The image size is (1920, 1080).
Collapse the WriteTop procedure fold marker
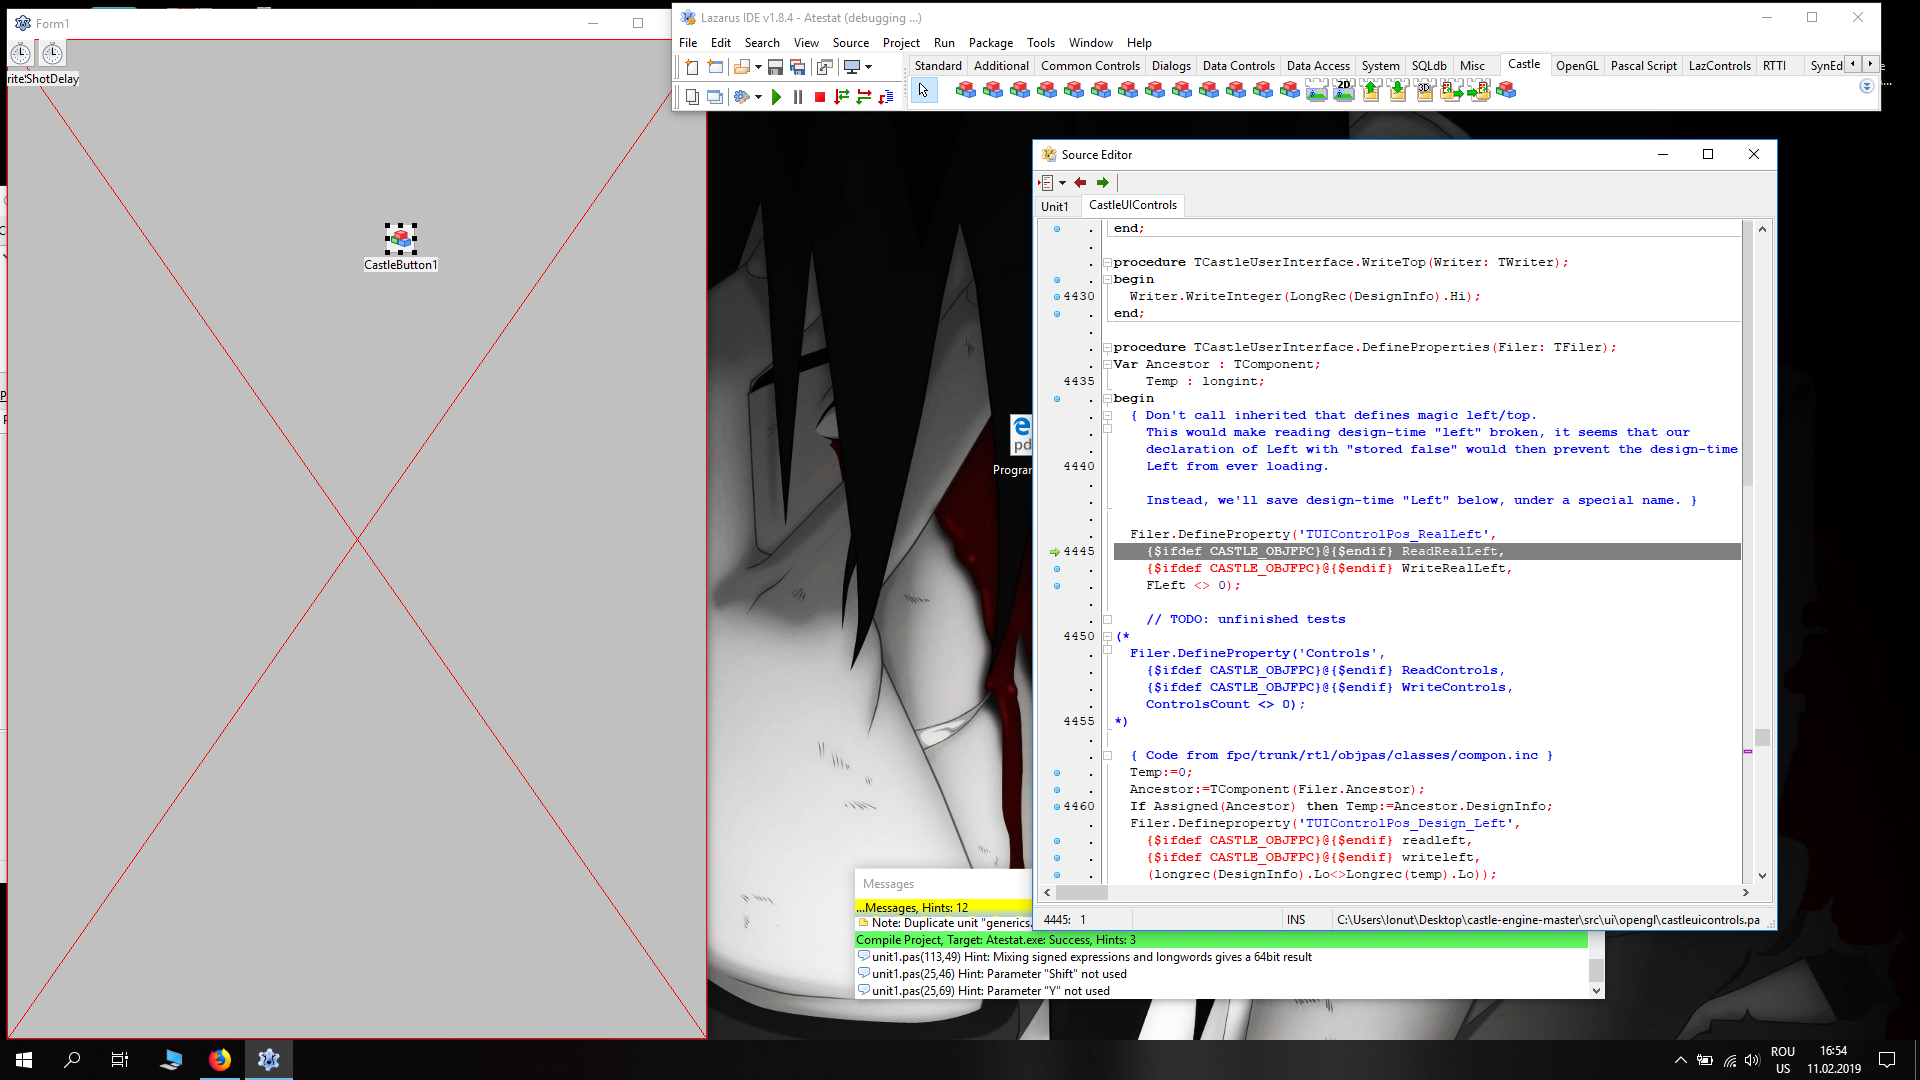1108,263
